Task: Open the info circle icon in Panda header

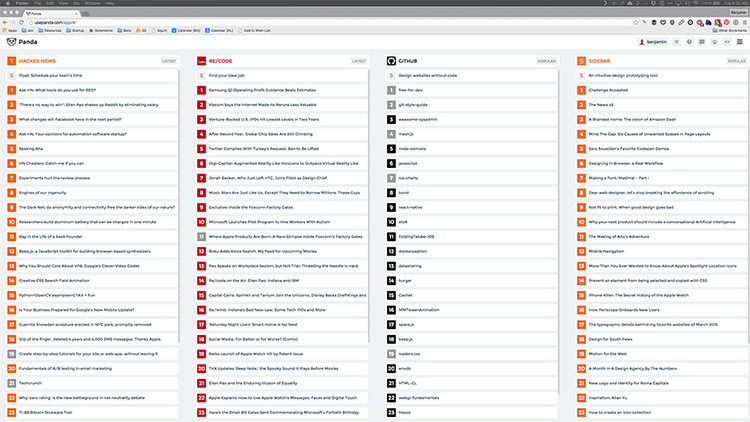Action: tap(689, 42)
